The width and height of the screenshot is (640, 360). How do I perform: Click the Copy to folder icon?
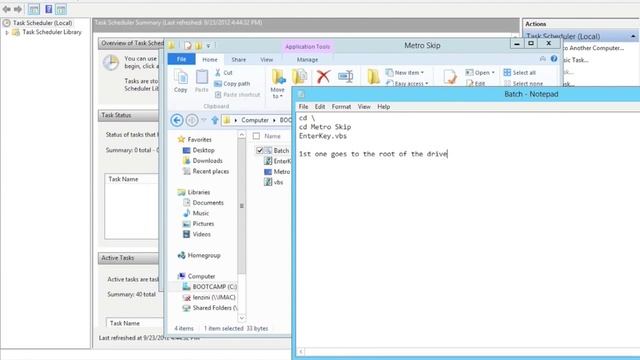pyautogui.click(x=299, y=76)
